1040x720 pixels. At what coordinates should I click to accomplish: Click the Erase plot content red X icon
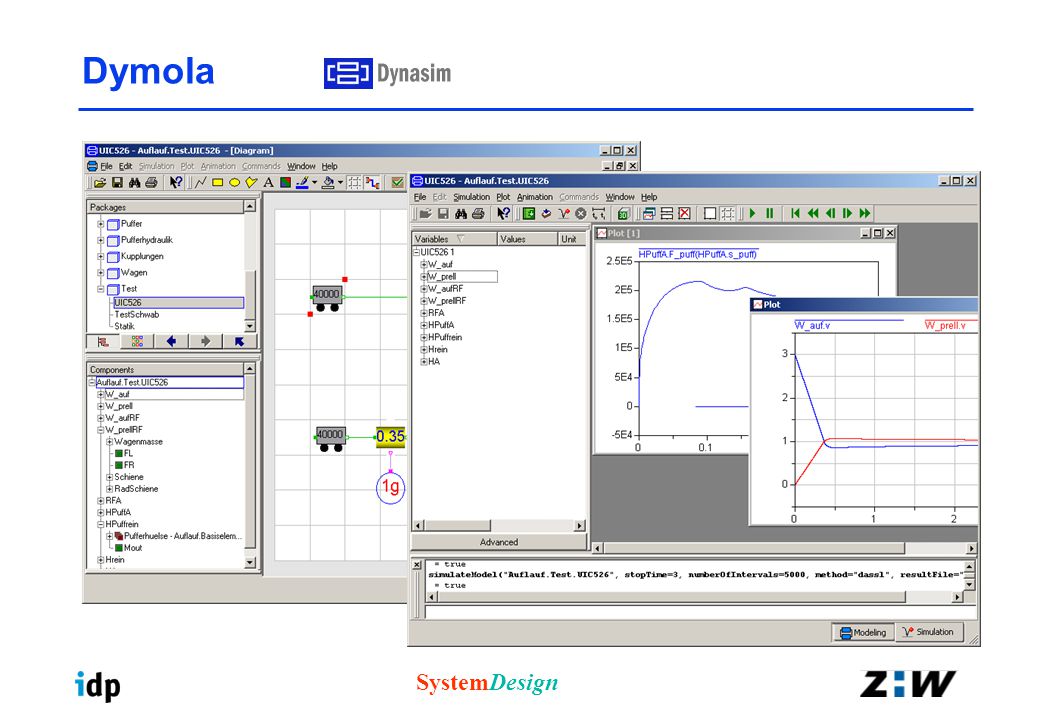684,213
